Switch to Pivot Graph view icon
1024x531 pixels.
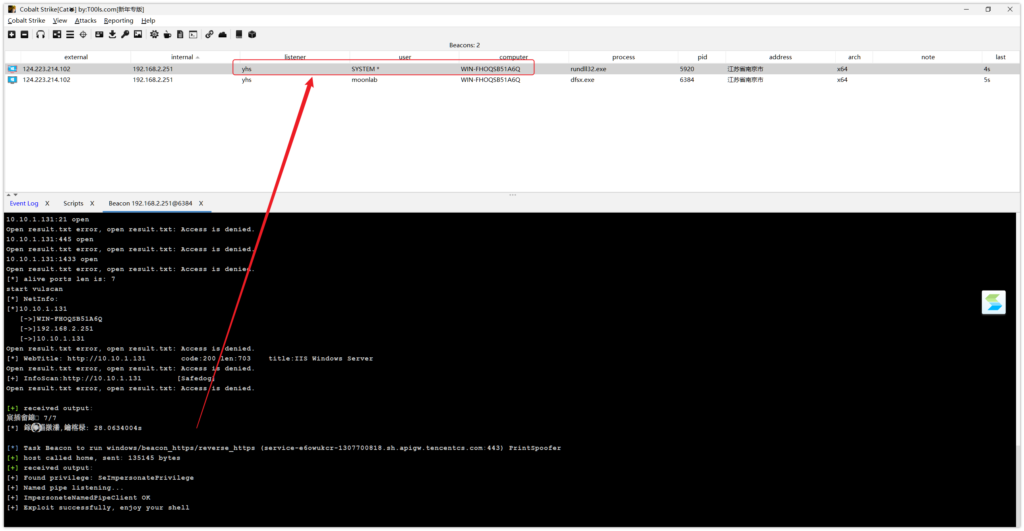pyautogui.click(x=57, y=35)
